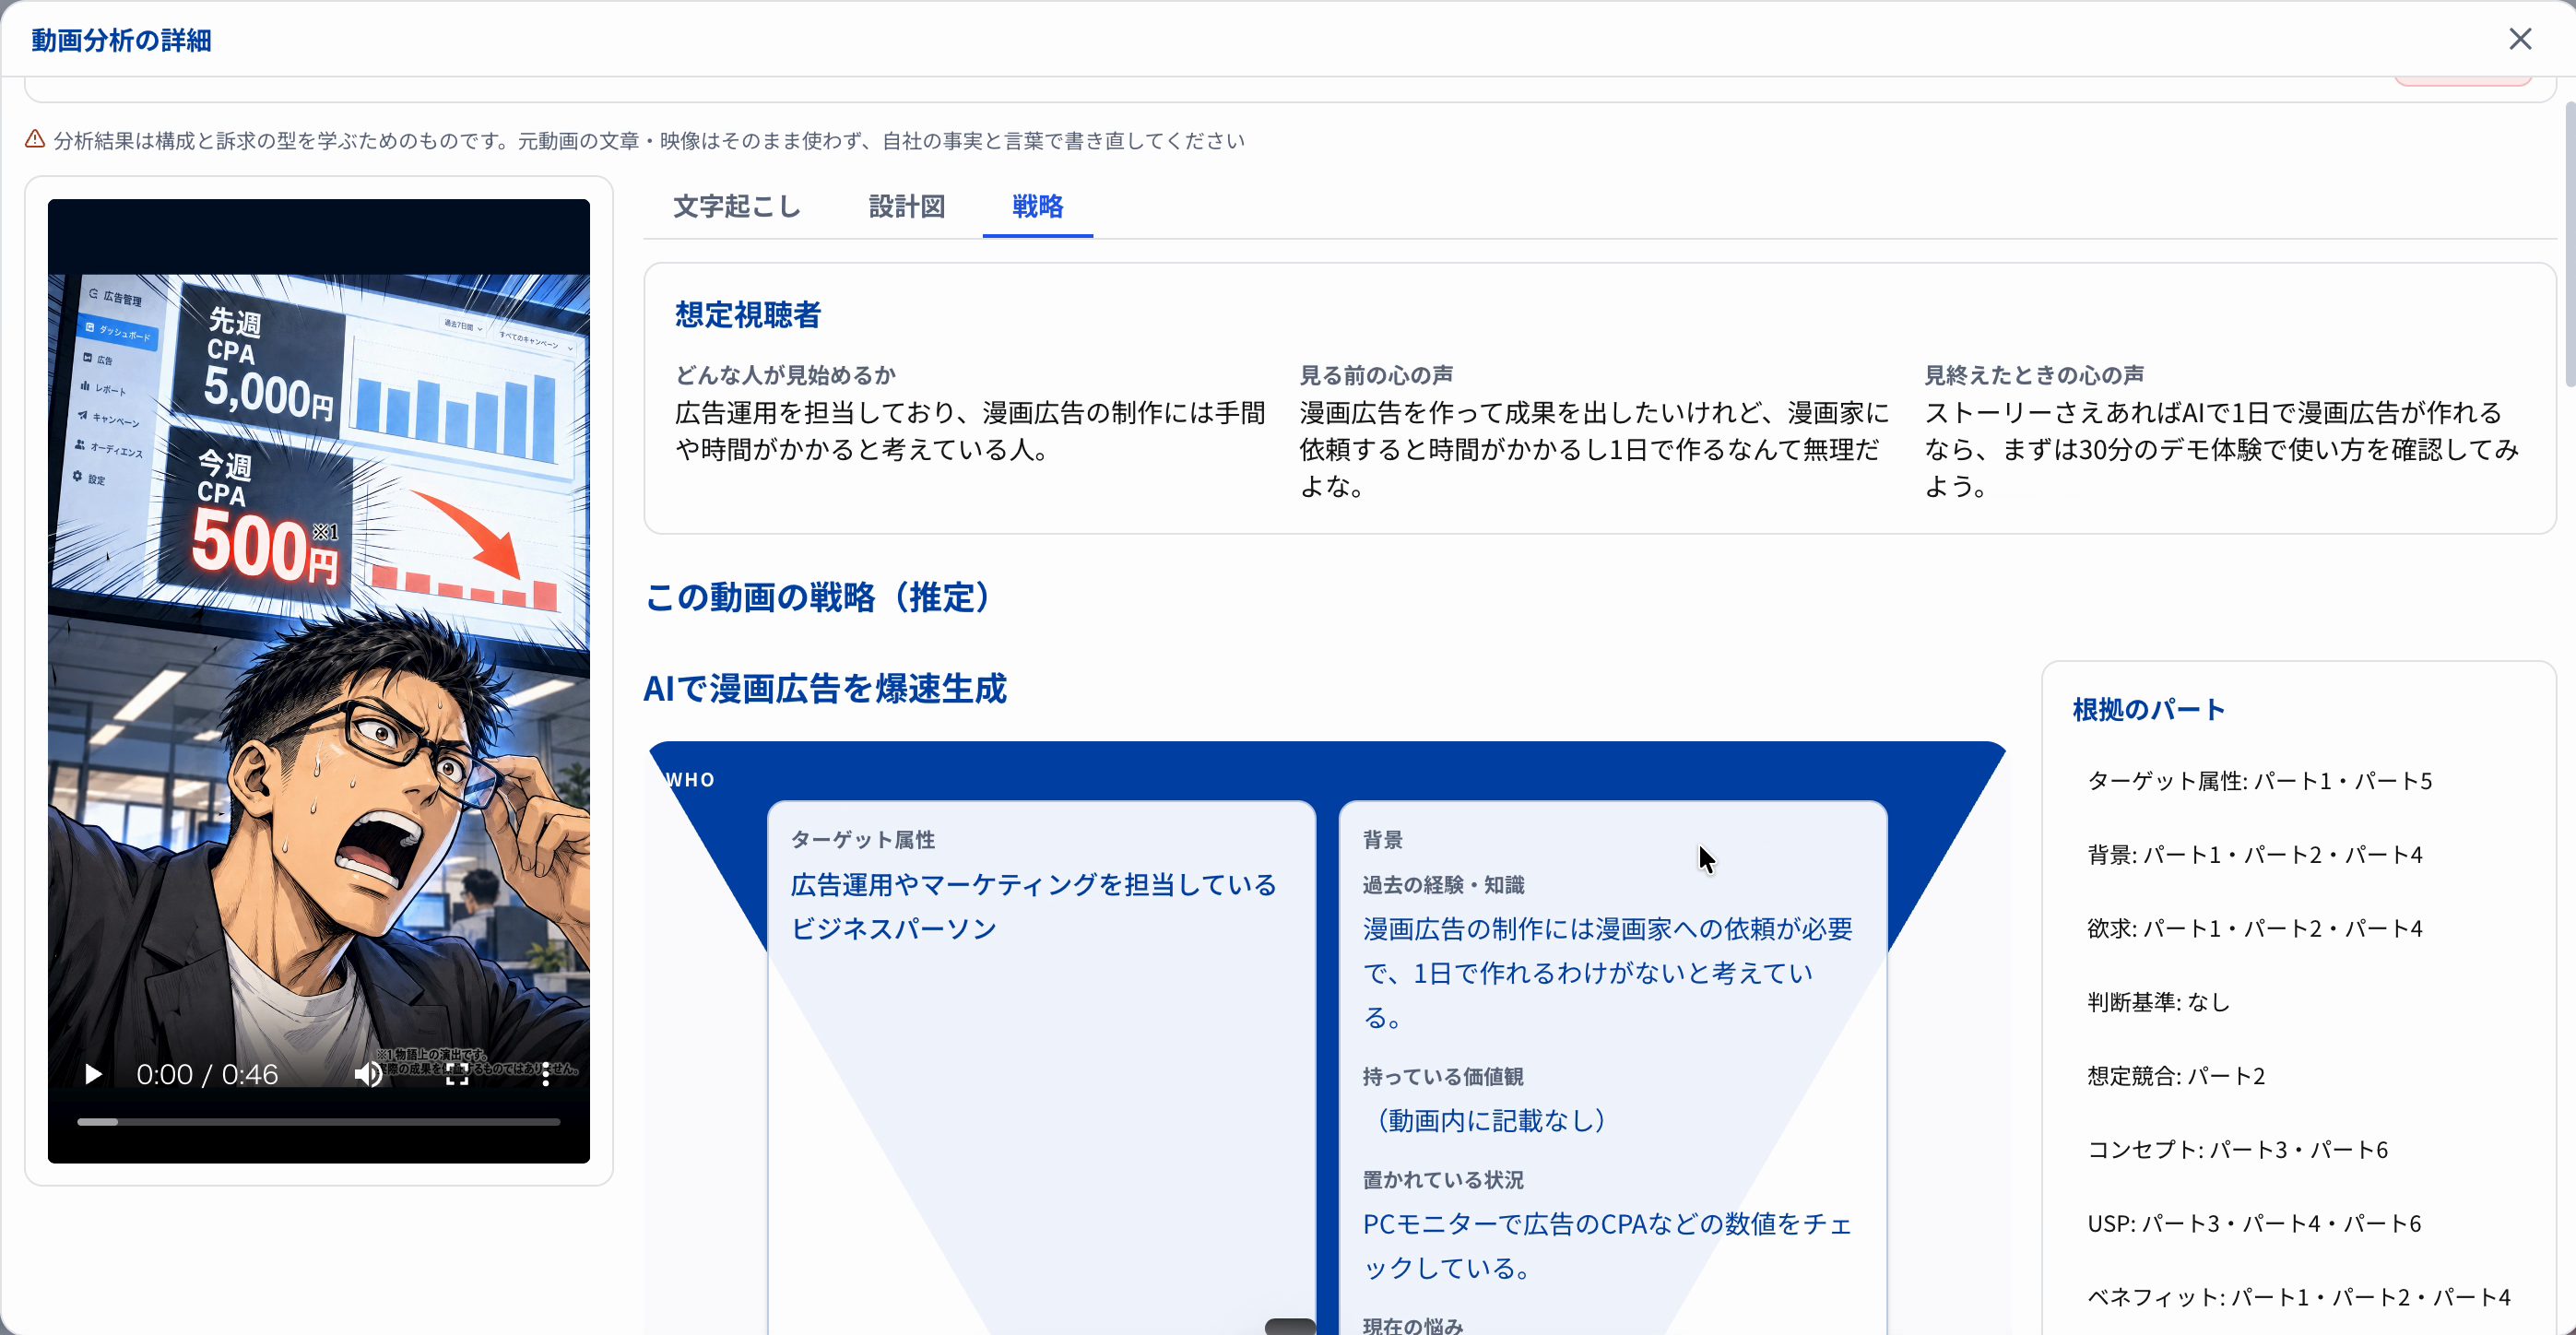Click the WHO label

[x=691, y=780]
